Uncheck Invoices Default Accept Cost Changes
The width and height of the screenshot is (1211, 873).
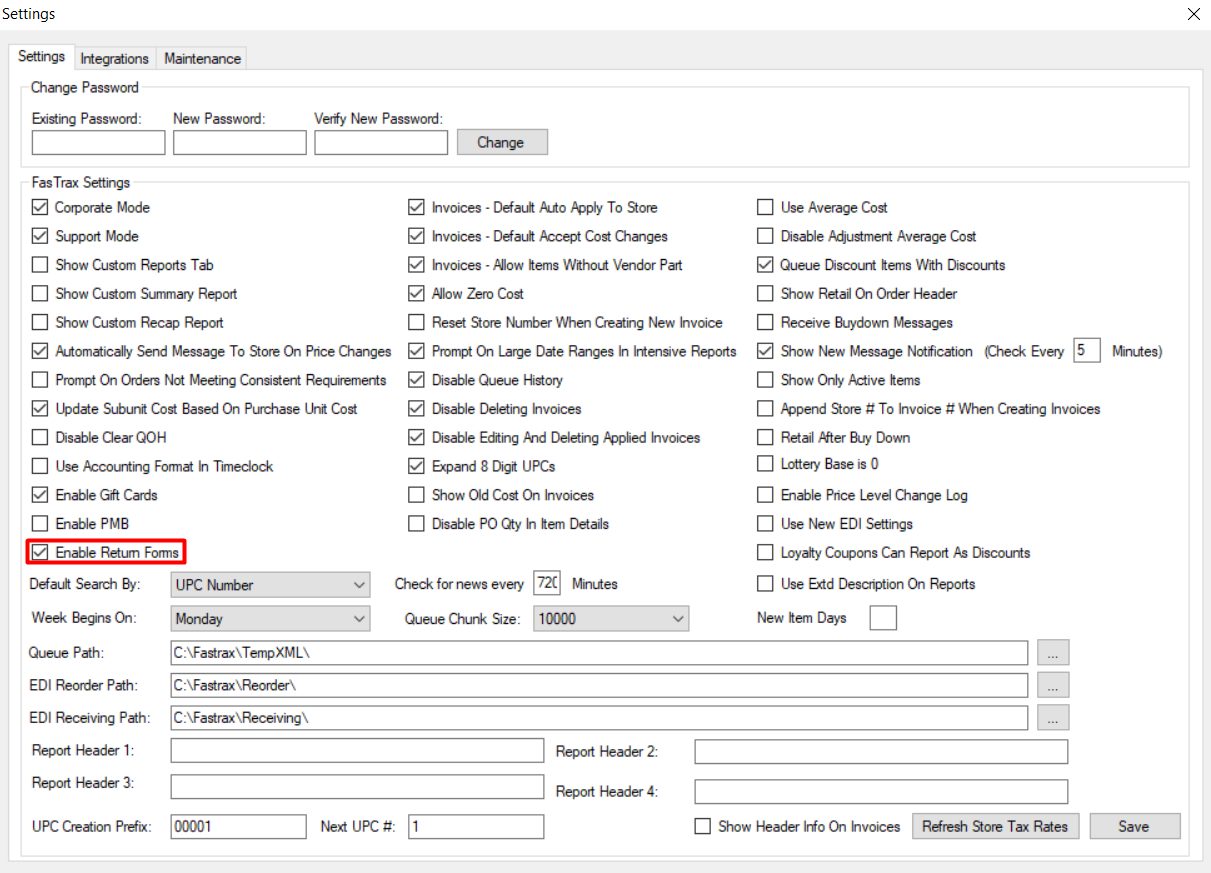tap(417, 236)
